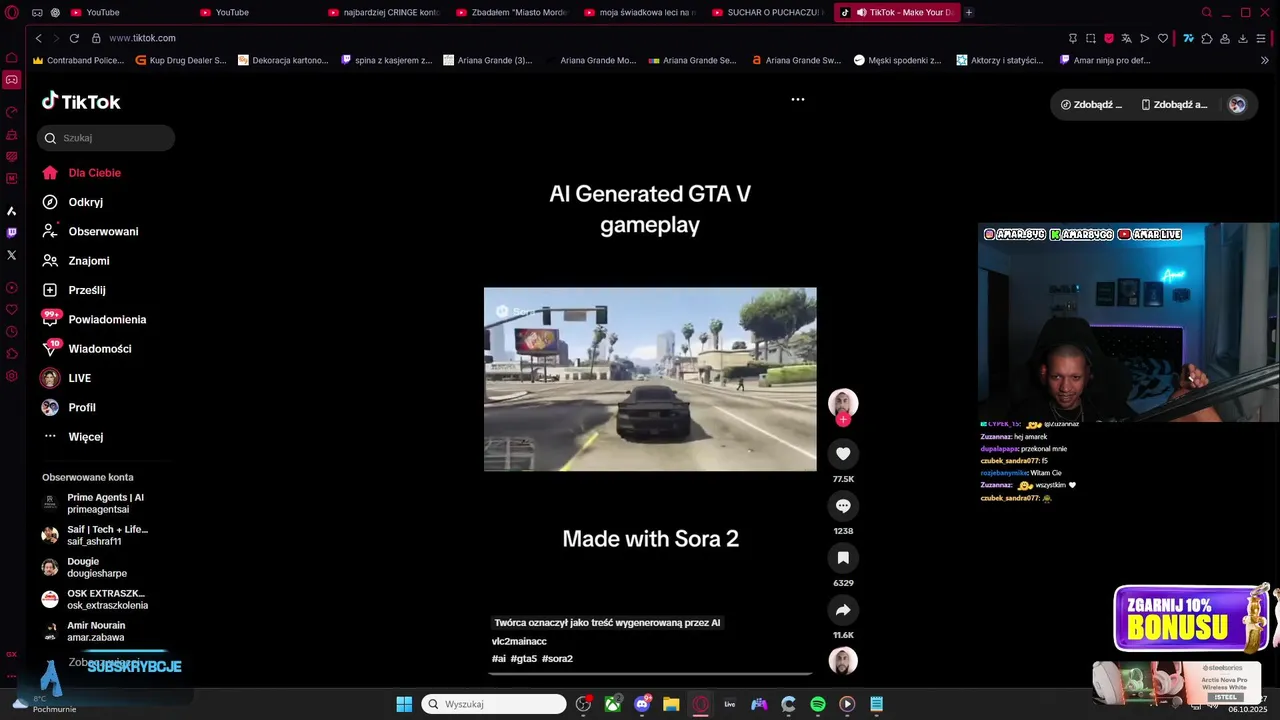Toggle ad blocker shield icon

pos(1109,38)
